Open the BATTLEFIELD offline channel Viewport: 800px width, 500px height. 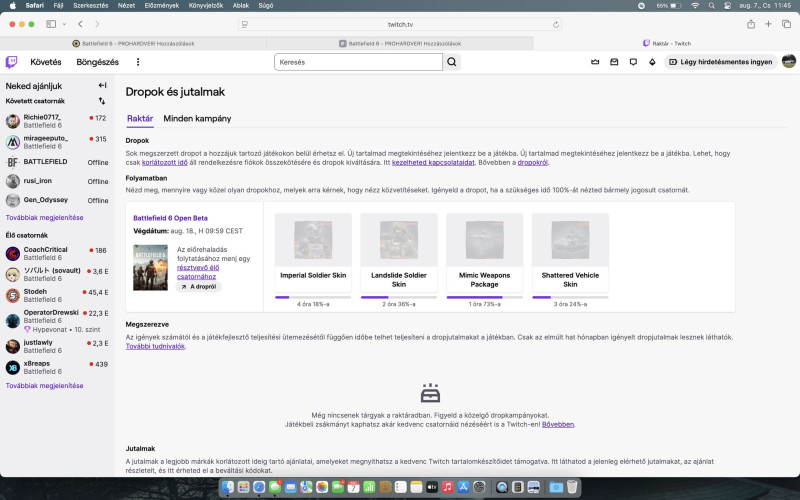point(57,162)
